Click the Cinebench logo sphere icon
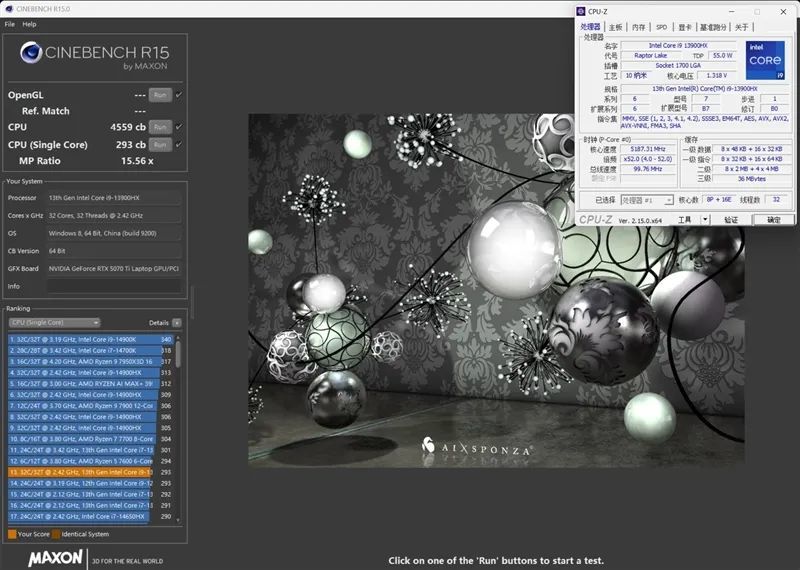The image size is (800, 570). tap(32, 53)
